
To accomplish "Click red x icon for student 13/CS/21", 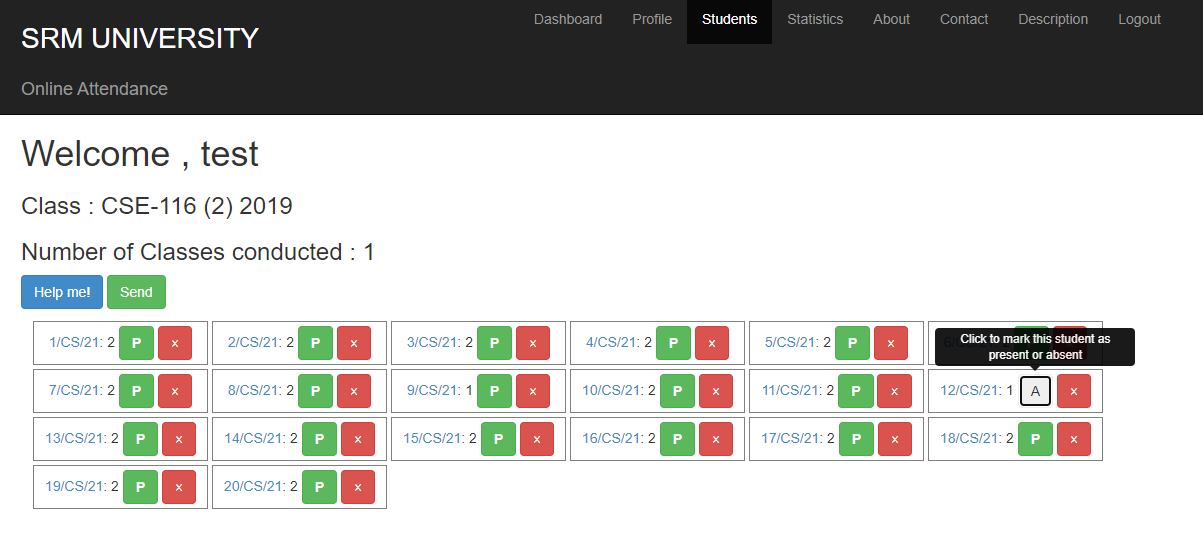I will (179, 439).
